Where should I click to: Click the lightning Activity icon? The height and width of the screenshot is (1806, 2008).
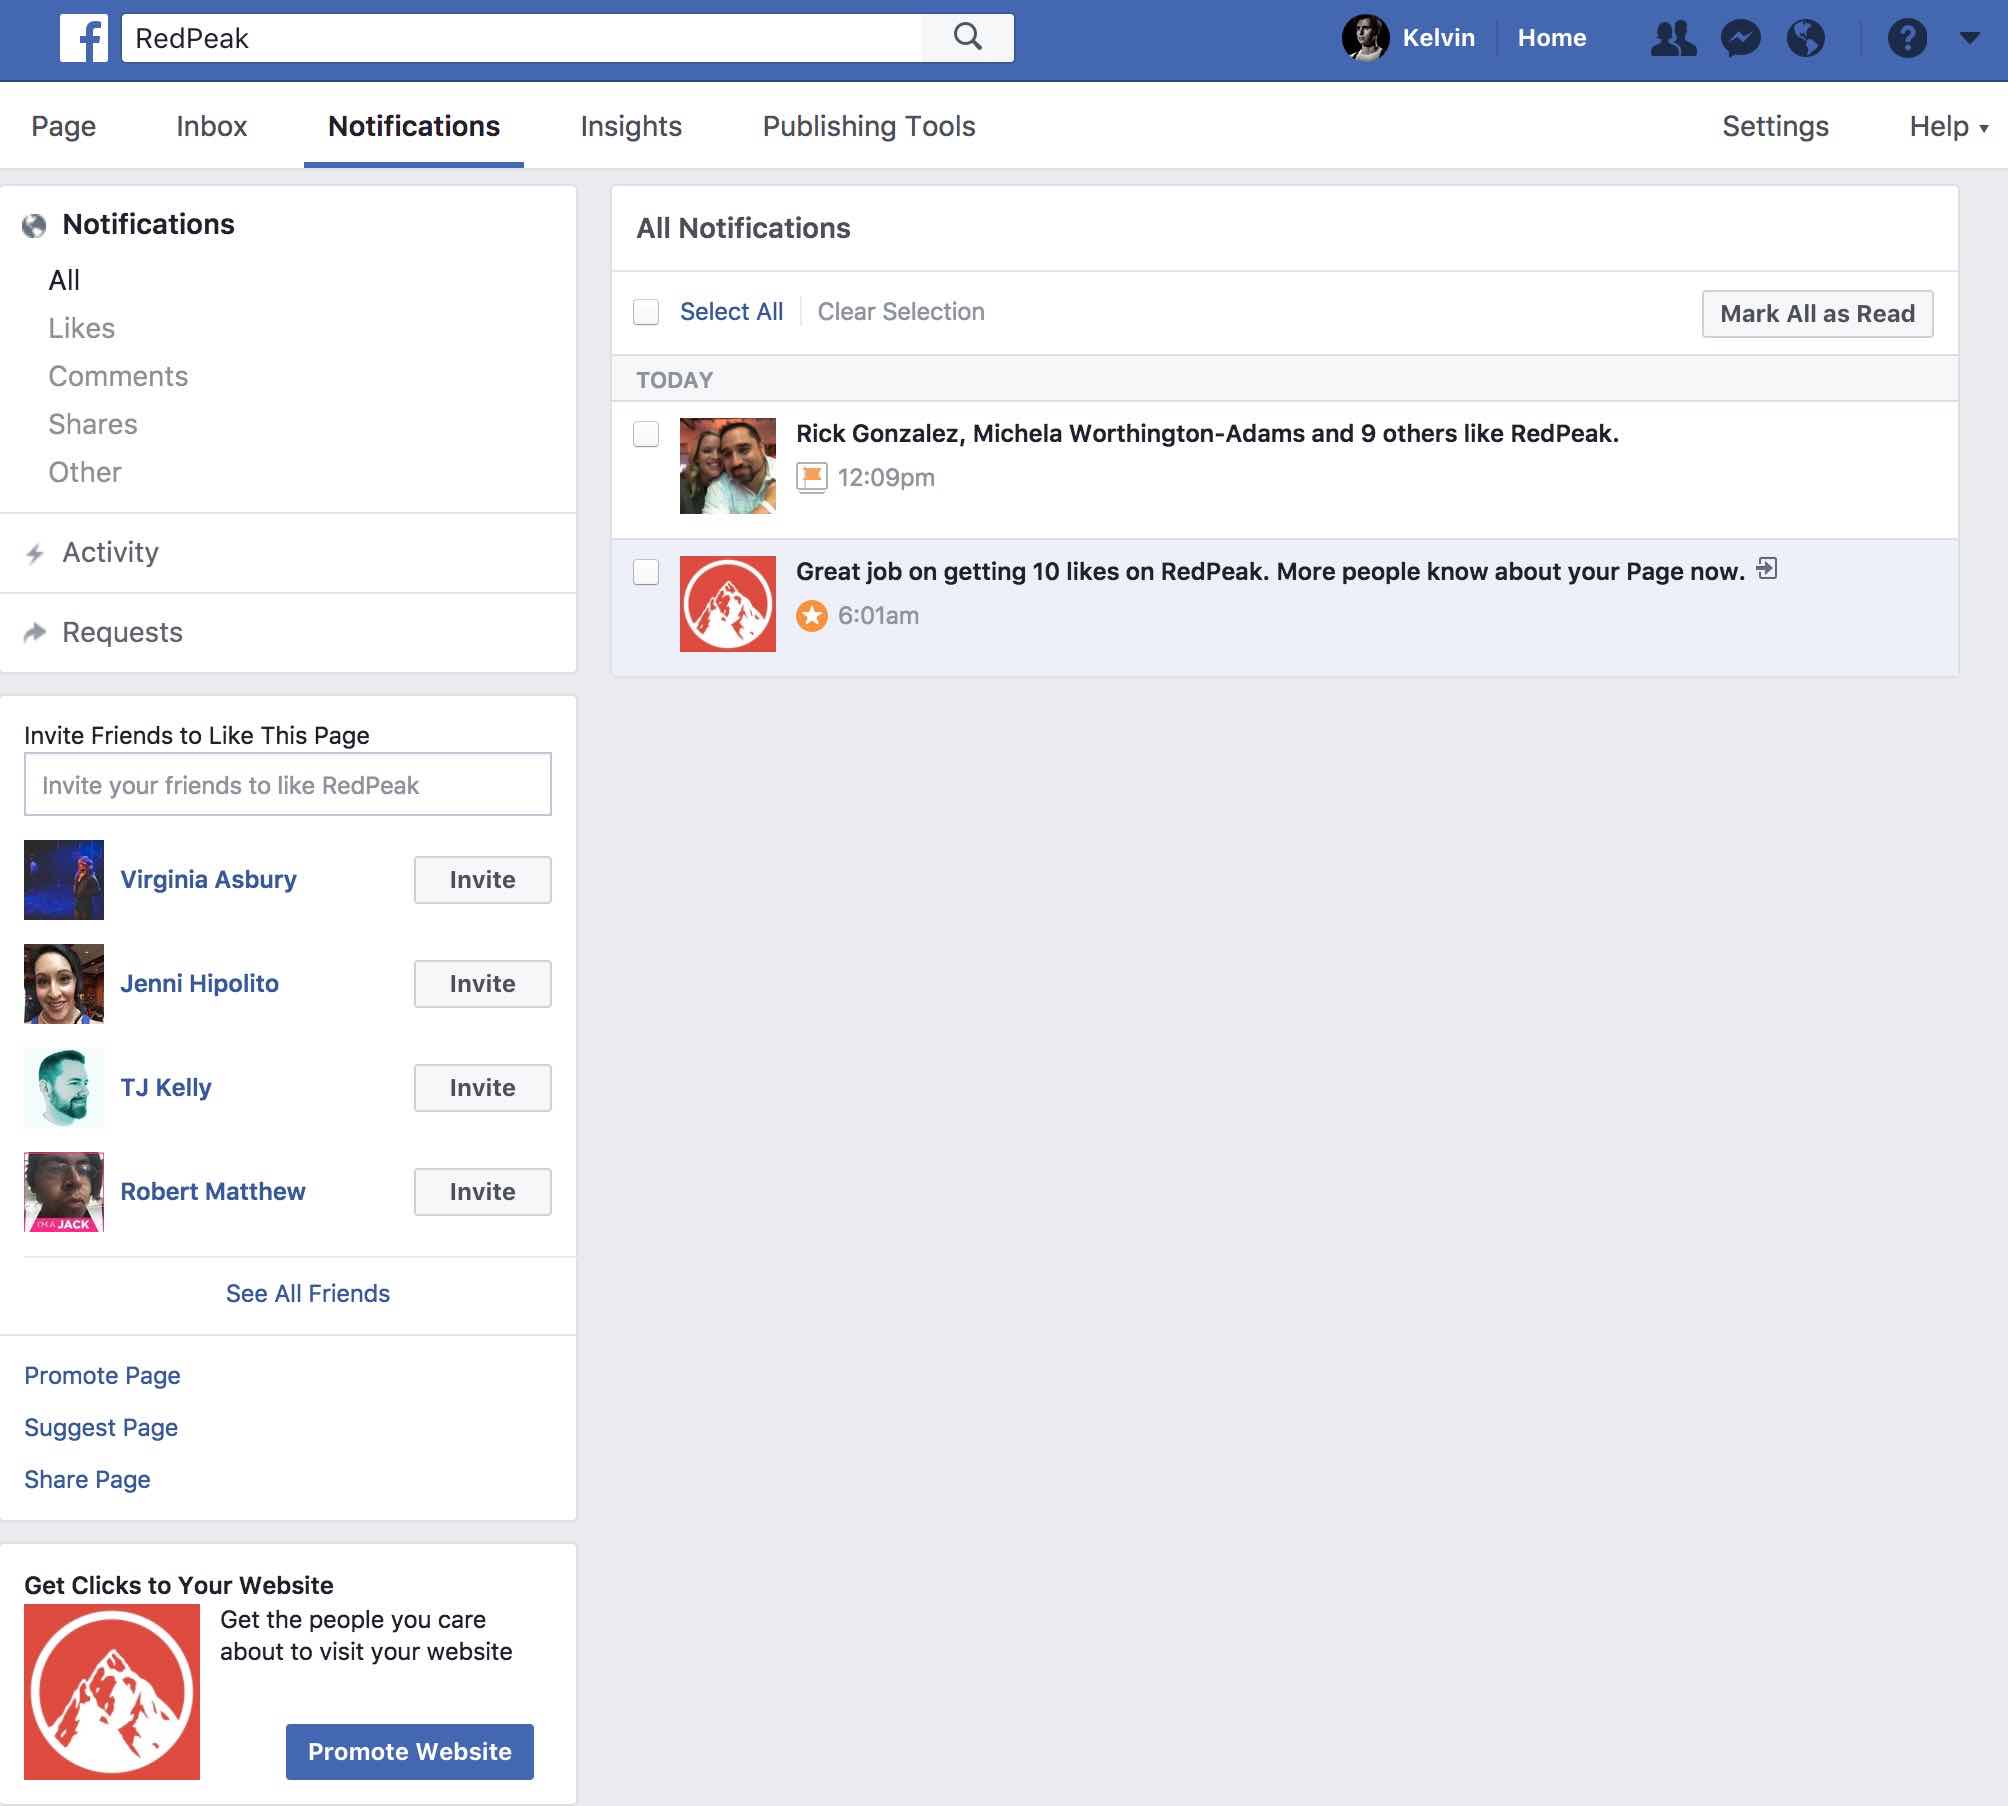(x=35, y=553)
